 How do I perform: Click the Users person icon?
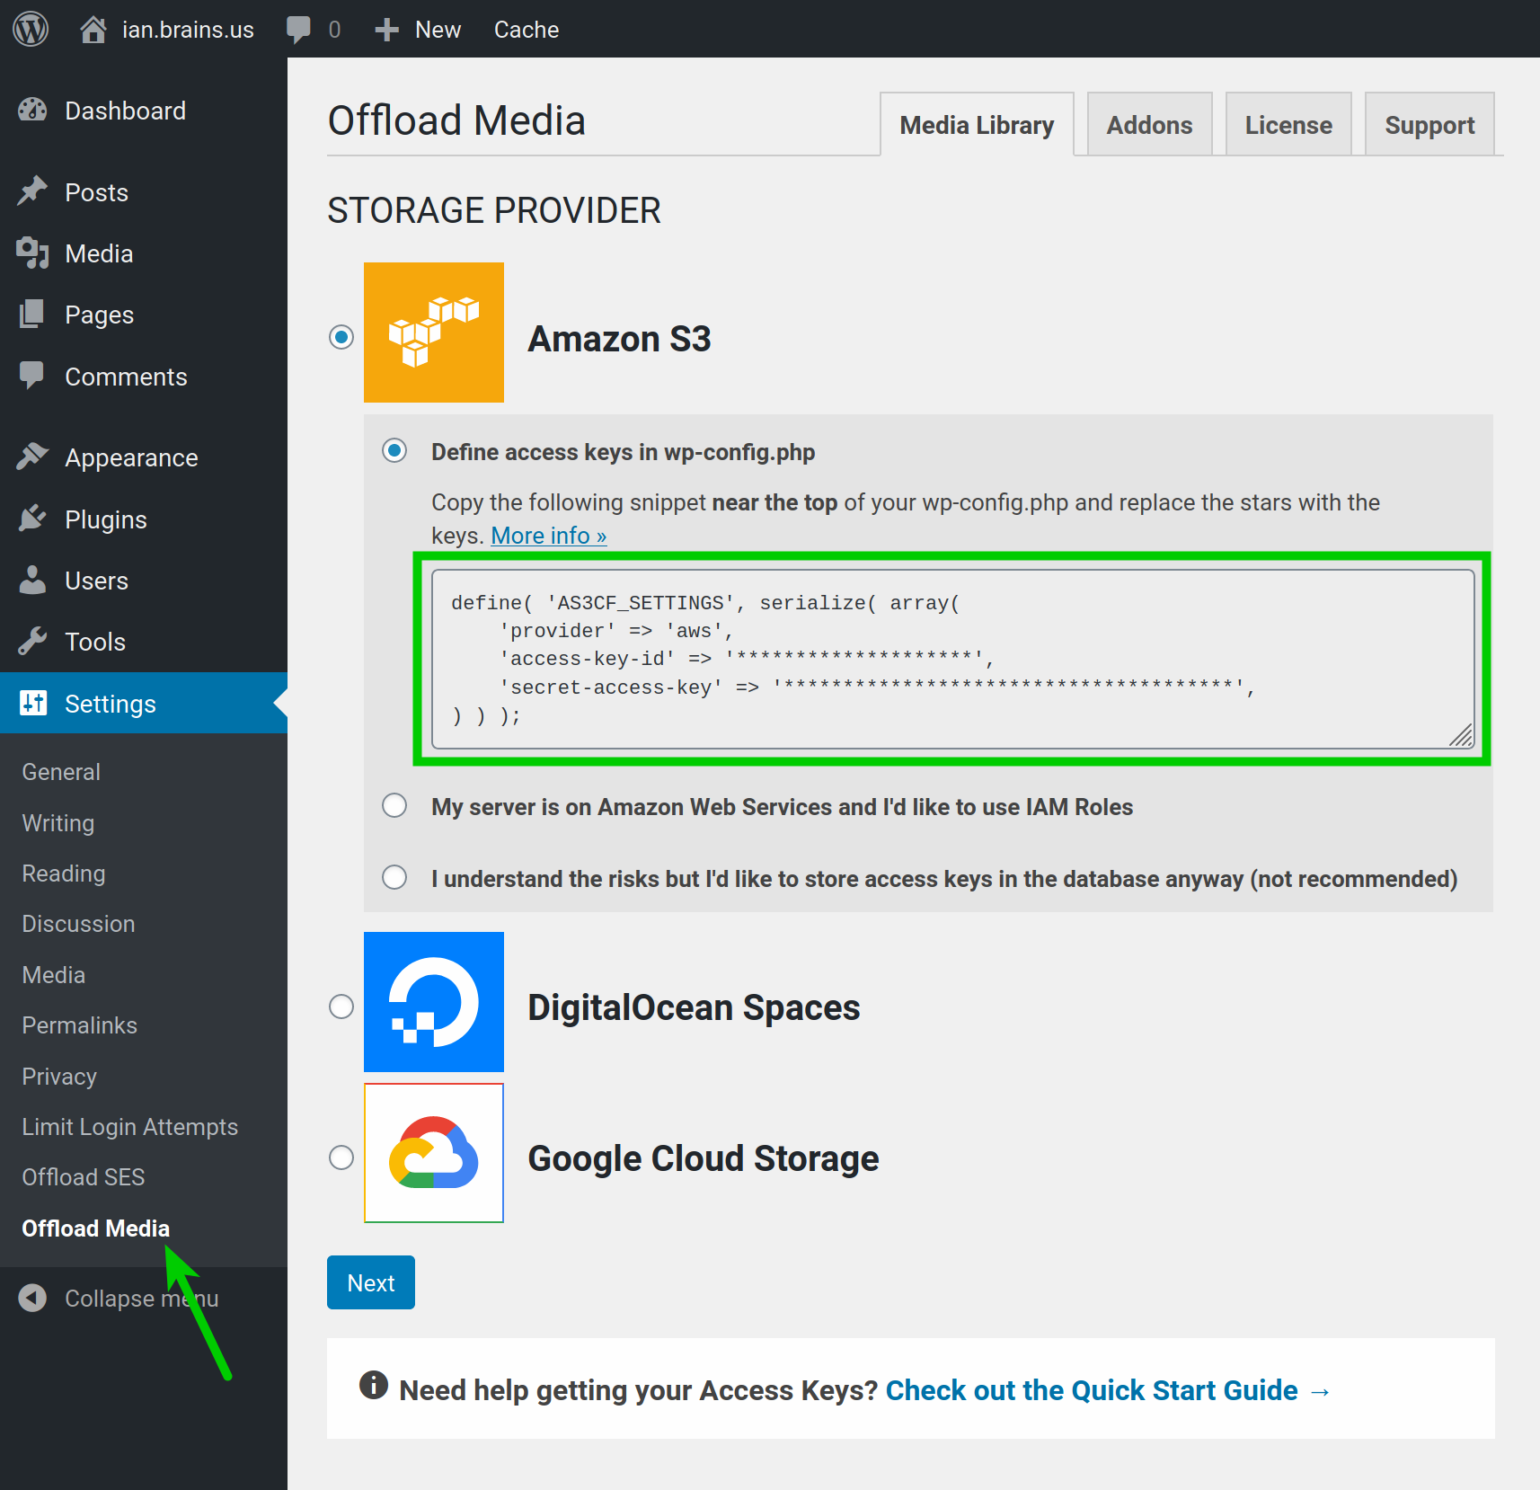[33, 580]
